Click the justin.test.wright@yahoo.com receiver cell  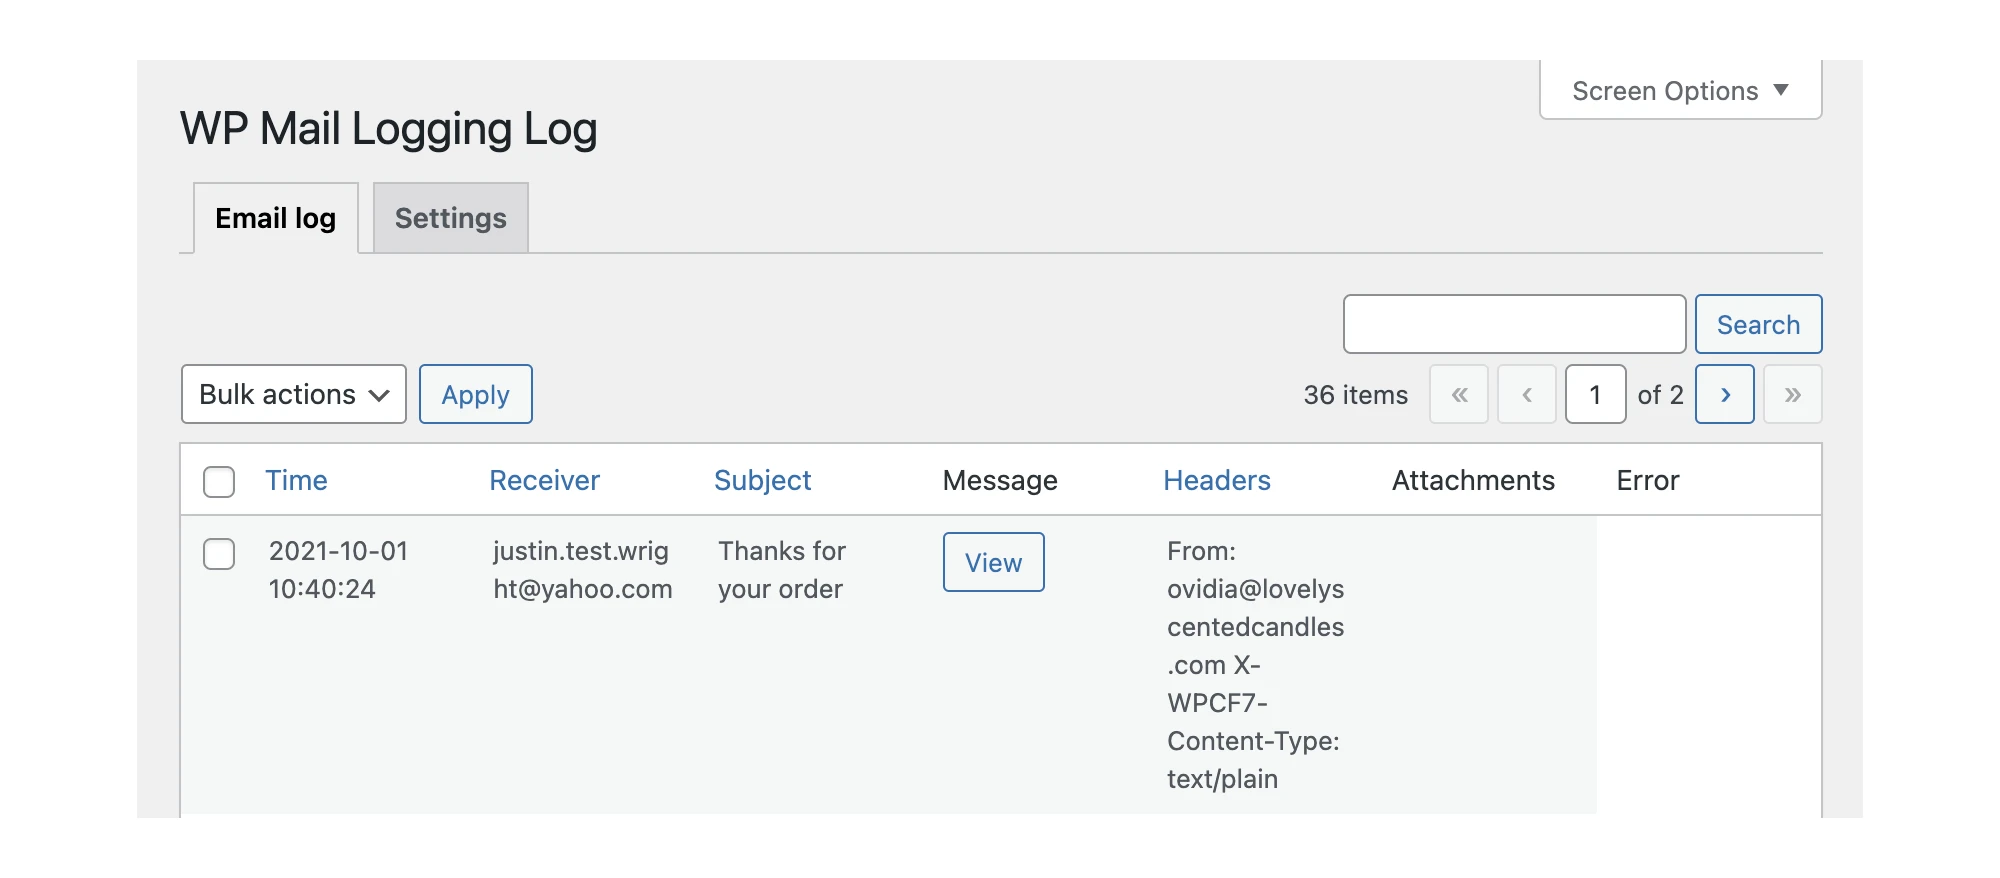pyautogui.click(x=582, y=570)
